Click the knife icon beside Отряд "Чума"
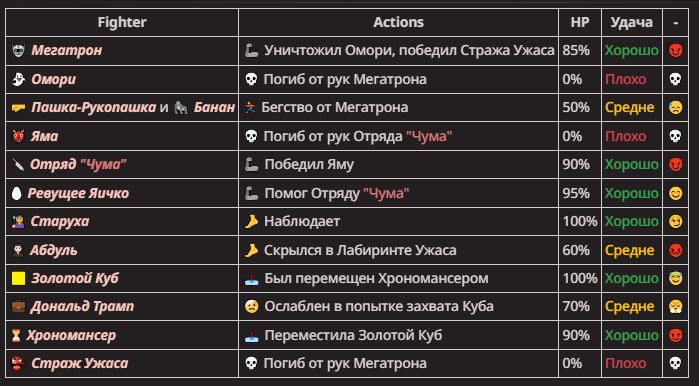The height and width of the screenshot is (386, 699). [18, 164]
